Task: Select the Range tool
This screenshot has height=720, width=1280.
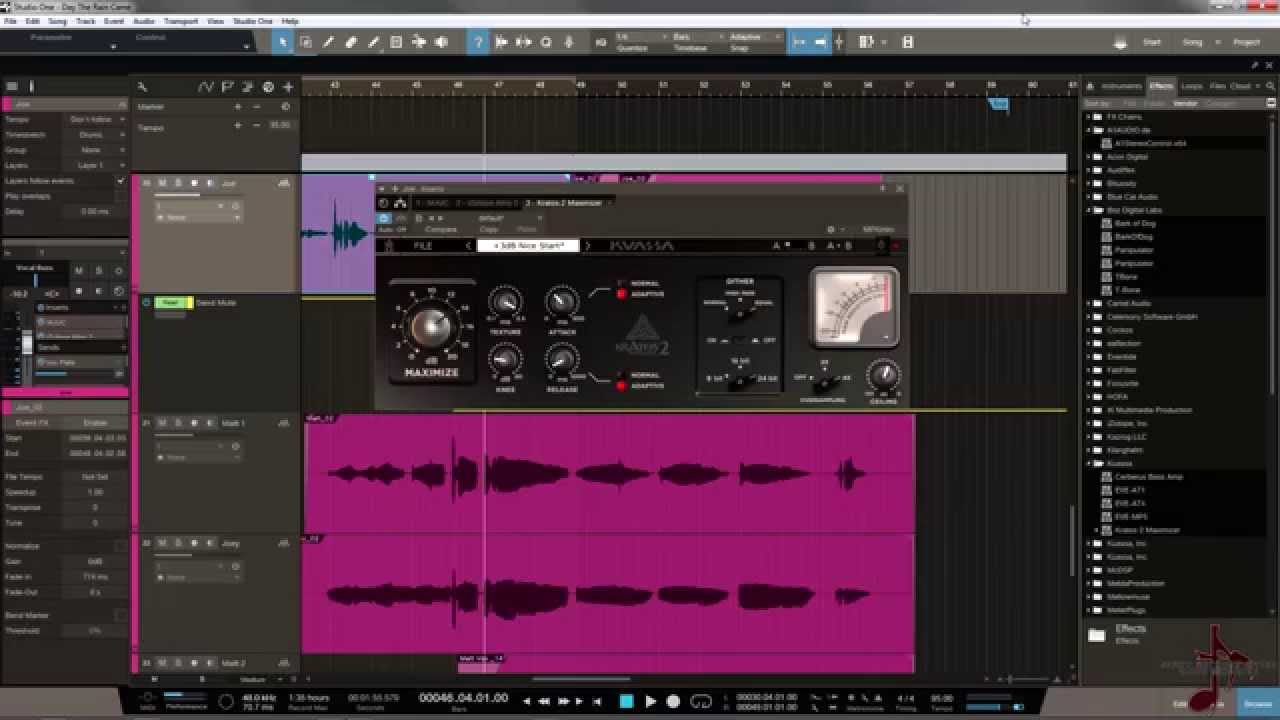Action: (306, 42)
